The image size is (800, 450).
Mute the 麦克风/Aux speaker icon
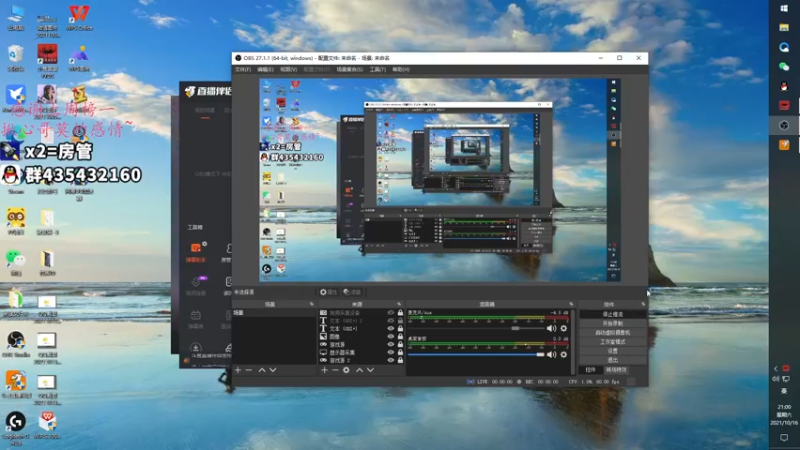pos(552,328)
